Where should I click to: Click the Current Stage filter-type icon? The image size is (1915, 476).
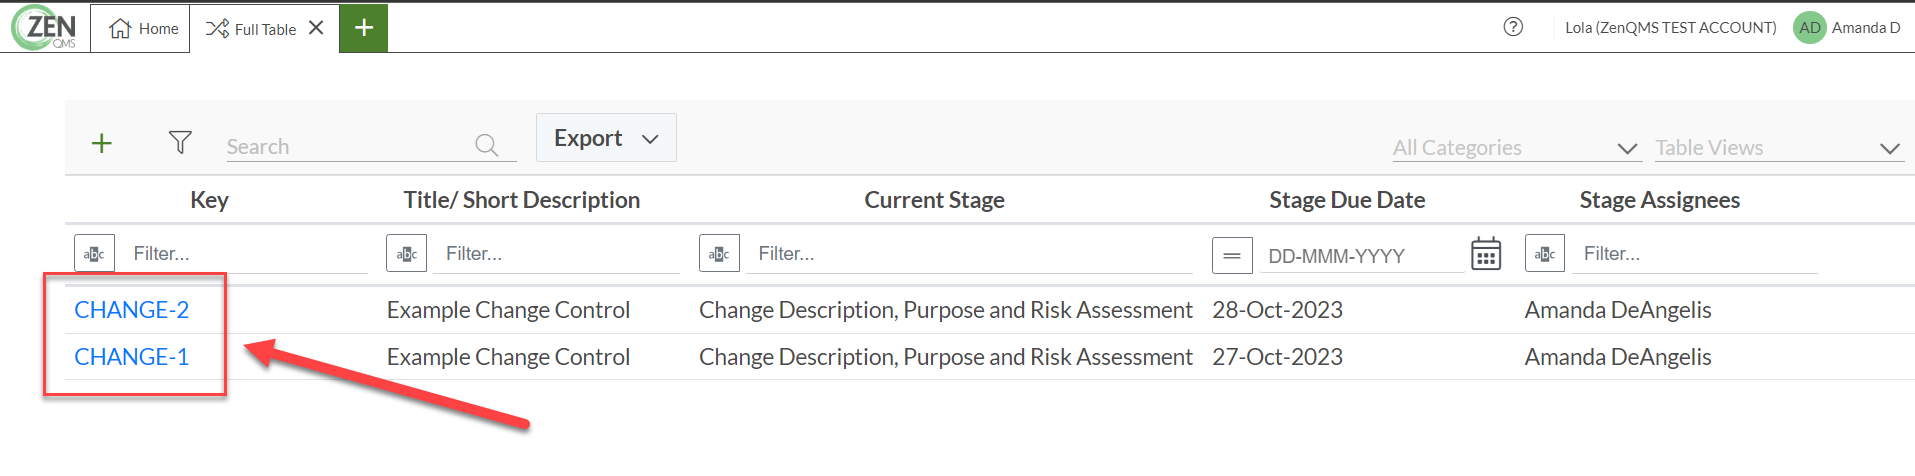tap(719, 254)
